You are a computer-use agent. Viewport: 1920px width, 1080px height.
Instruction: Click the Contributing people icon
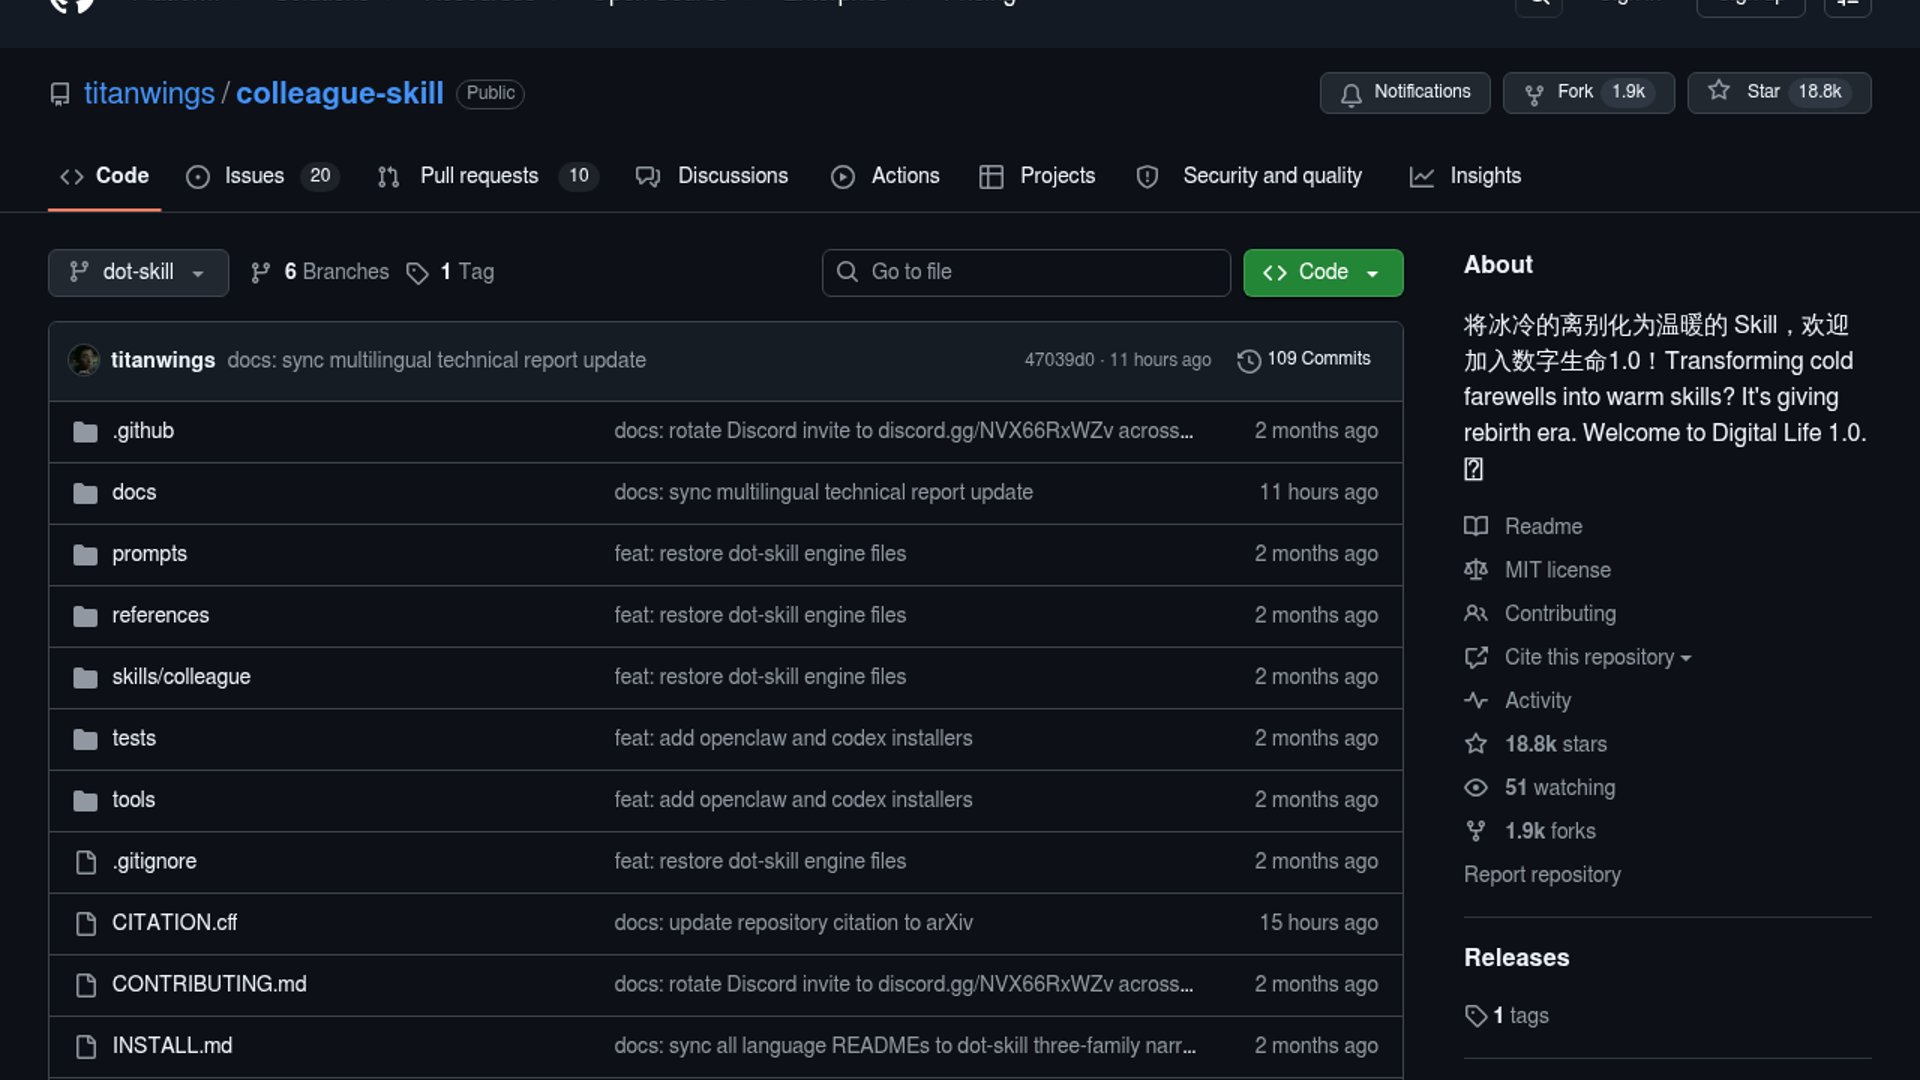(1476, 613)
